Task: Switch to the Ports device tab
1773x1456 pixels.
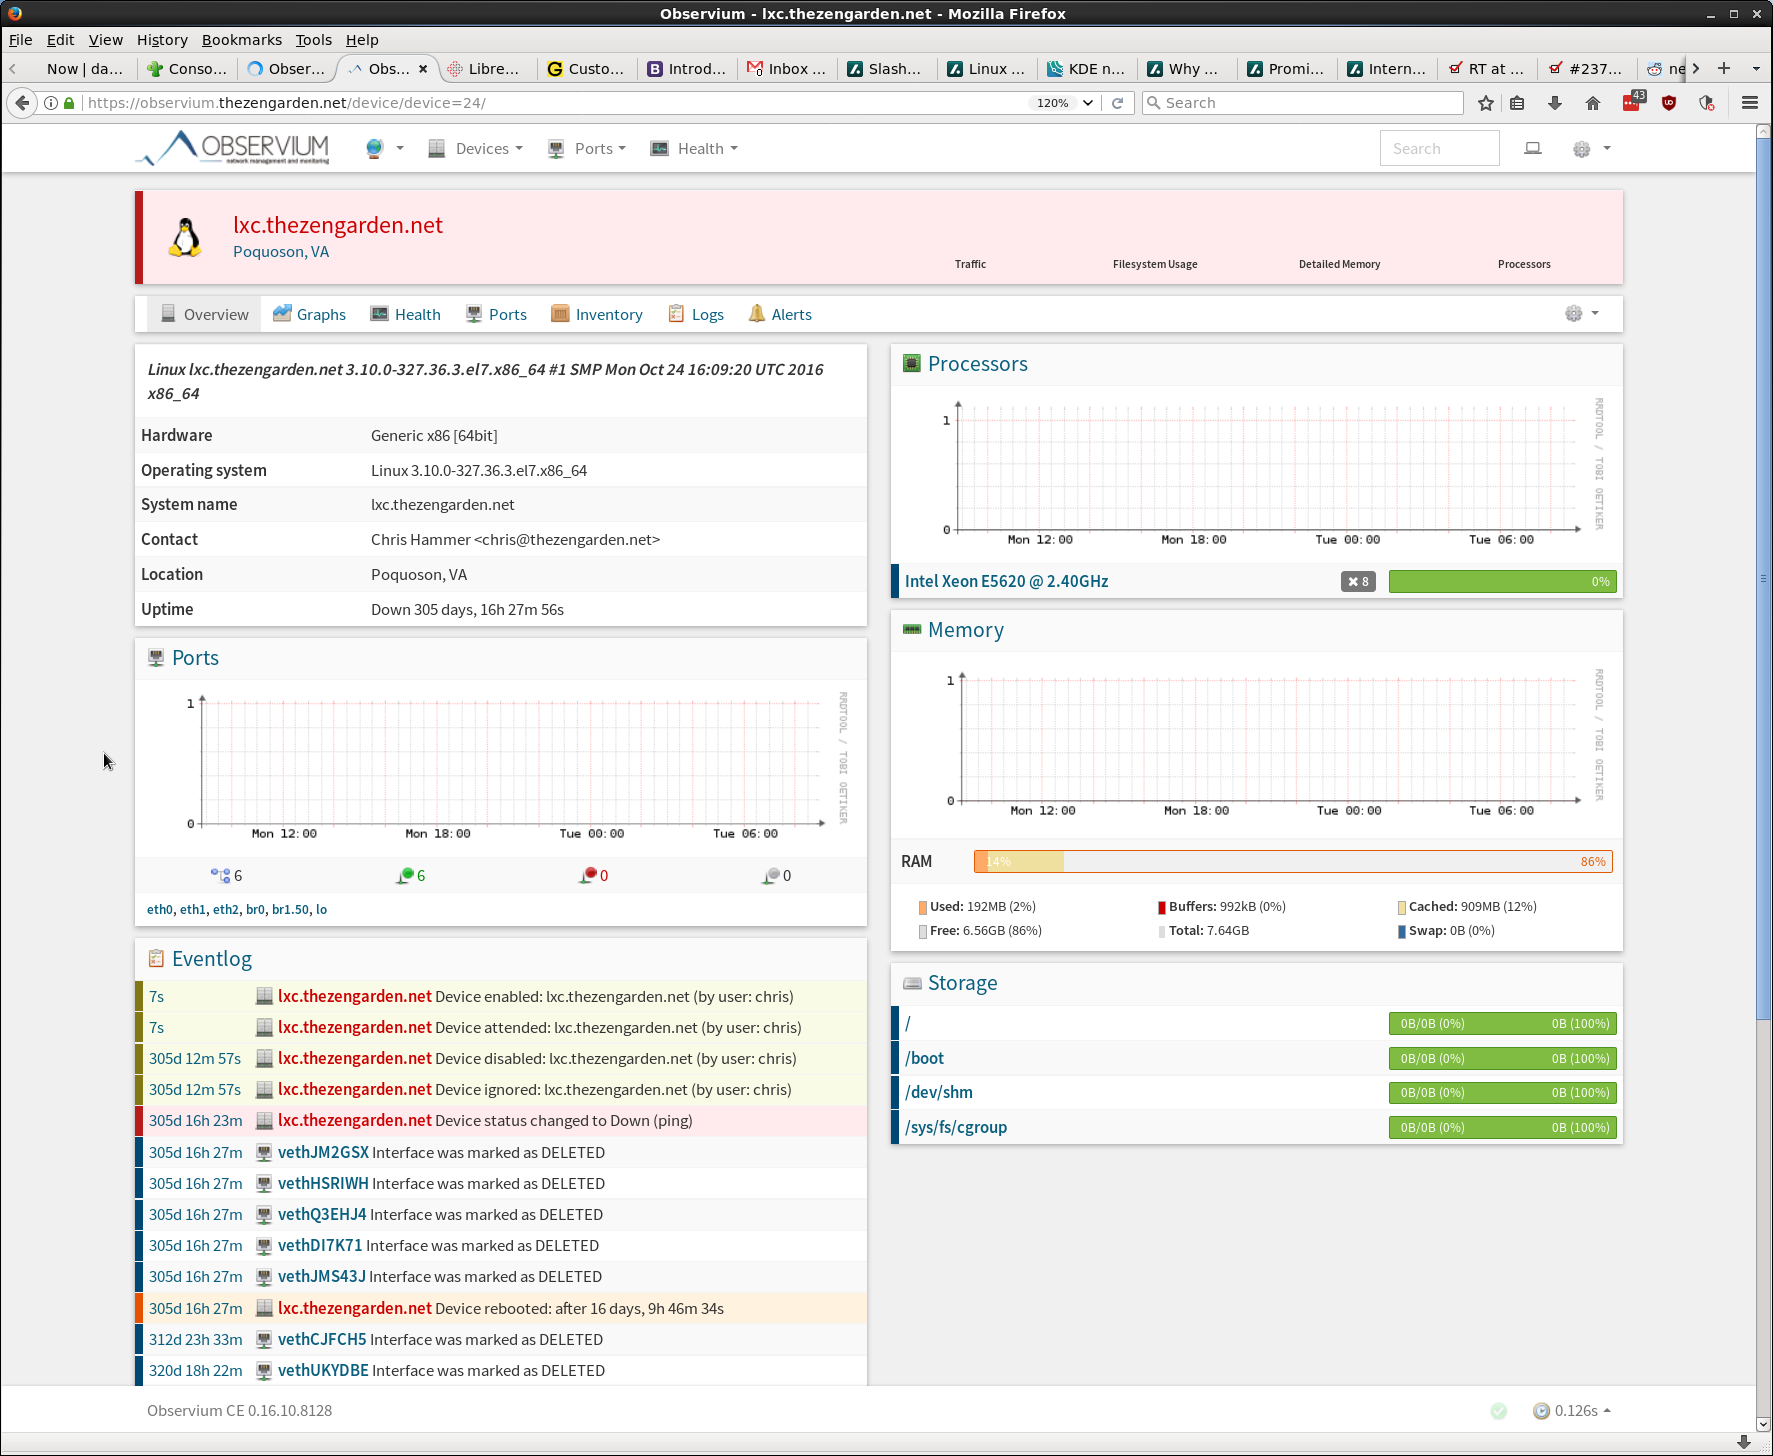Action: click(x=496, y=314)
